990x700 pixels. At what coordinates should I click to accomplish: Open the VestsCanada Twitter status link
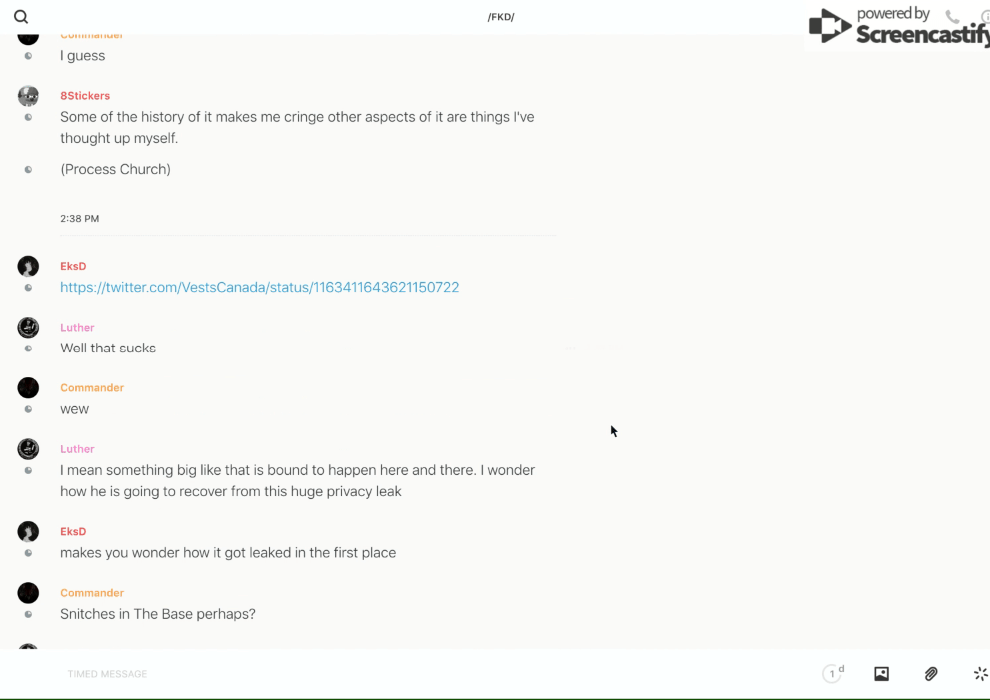pyautogui.click(x=259, y=287)
